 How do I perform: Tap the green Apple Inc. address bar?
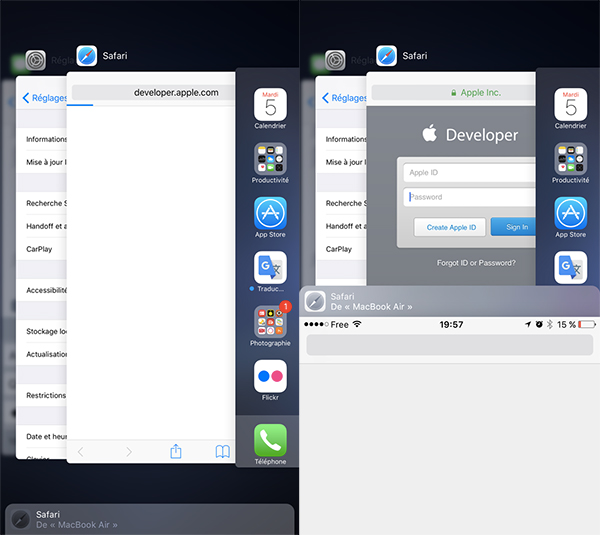(452, 92)
